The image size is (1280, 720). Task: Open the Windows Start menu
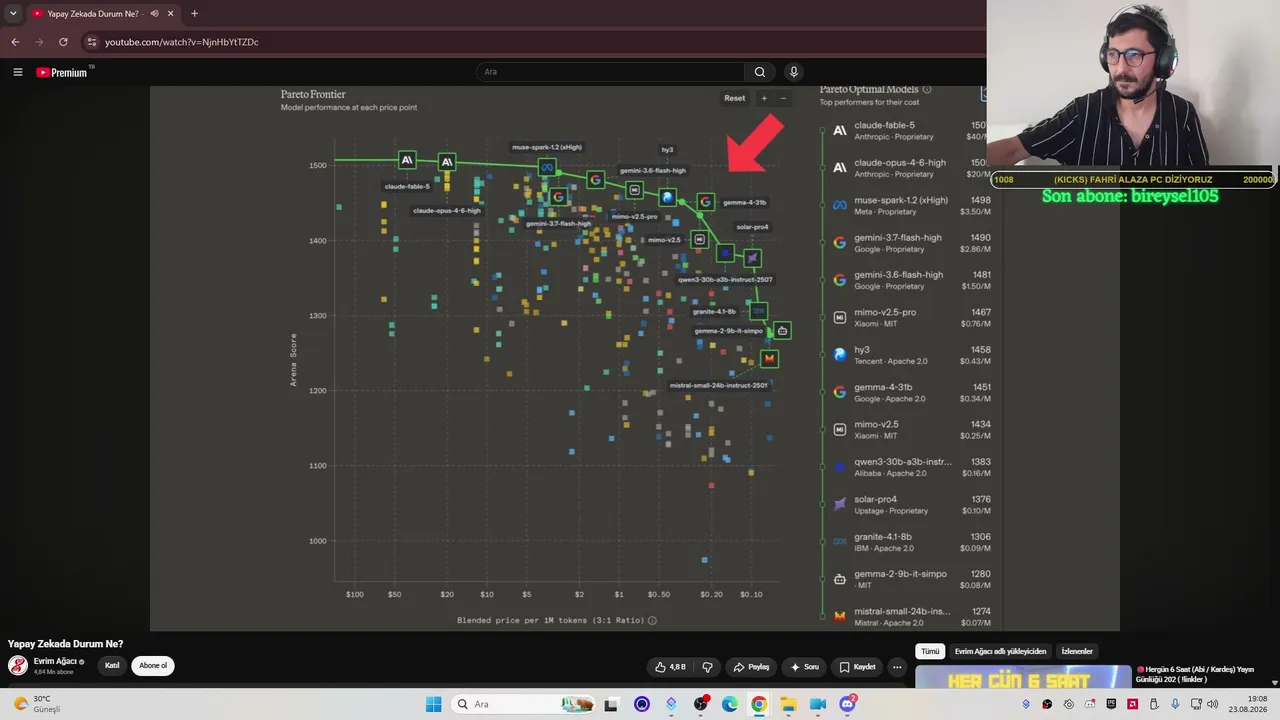433,704
